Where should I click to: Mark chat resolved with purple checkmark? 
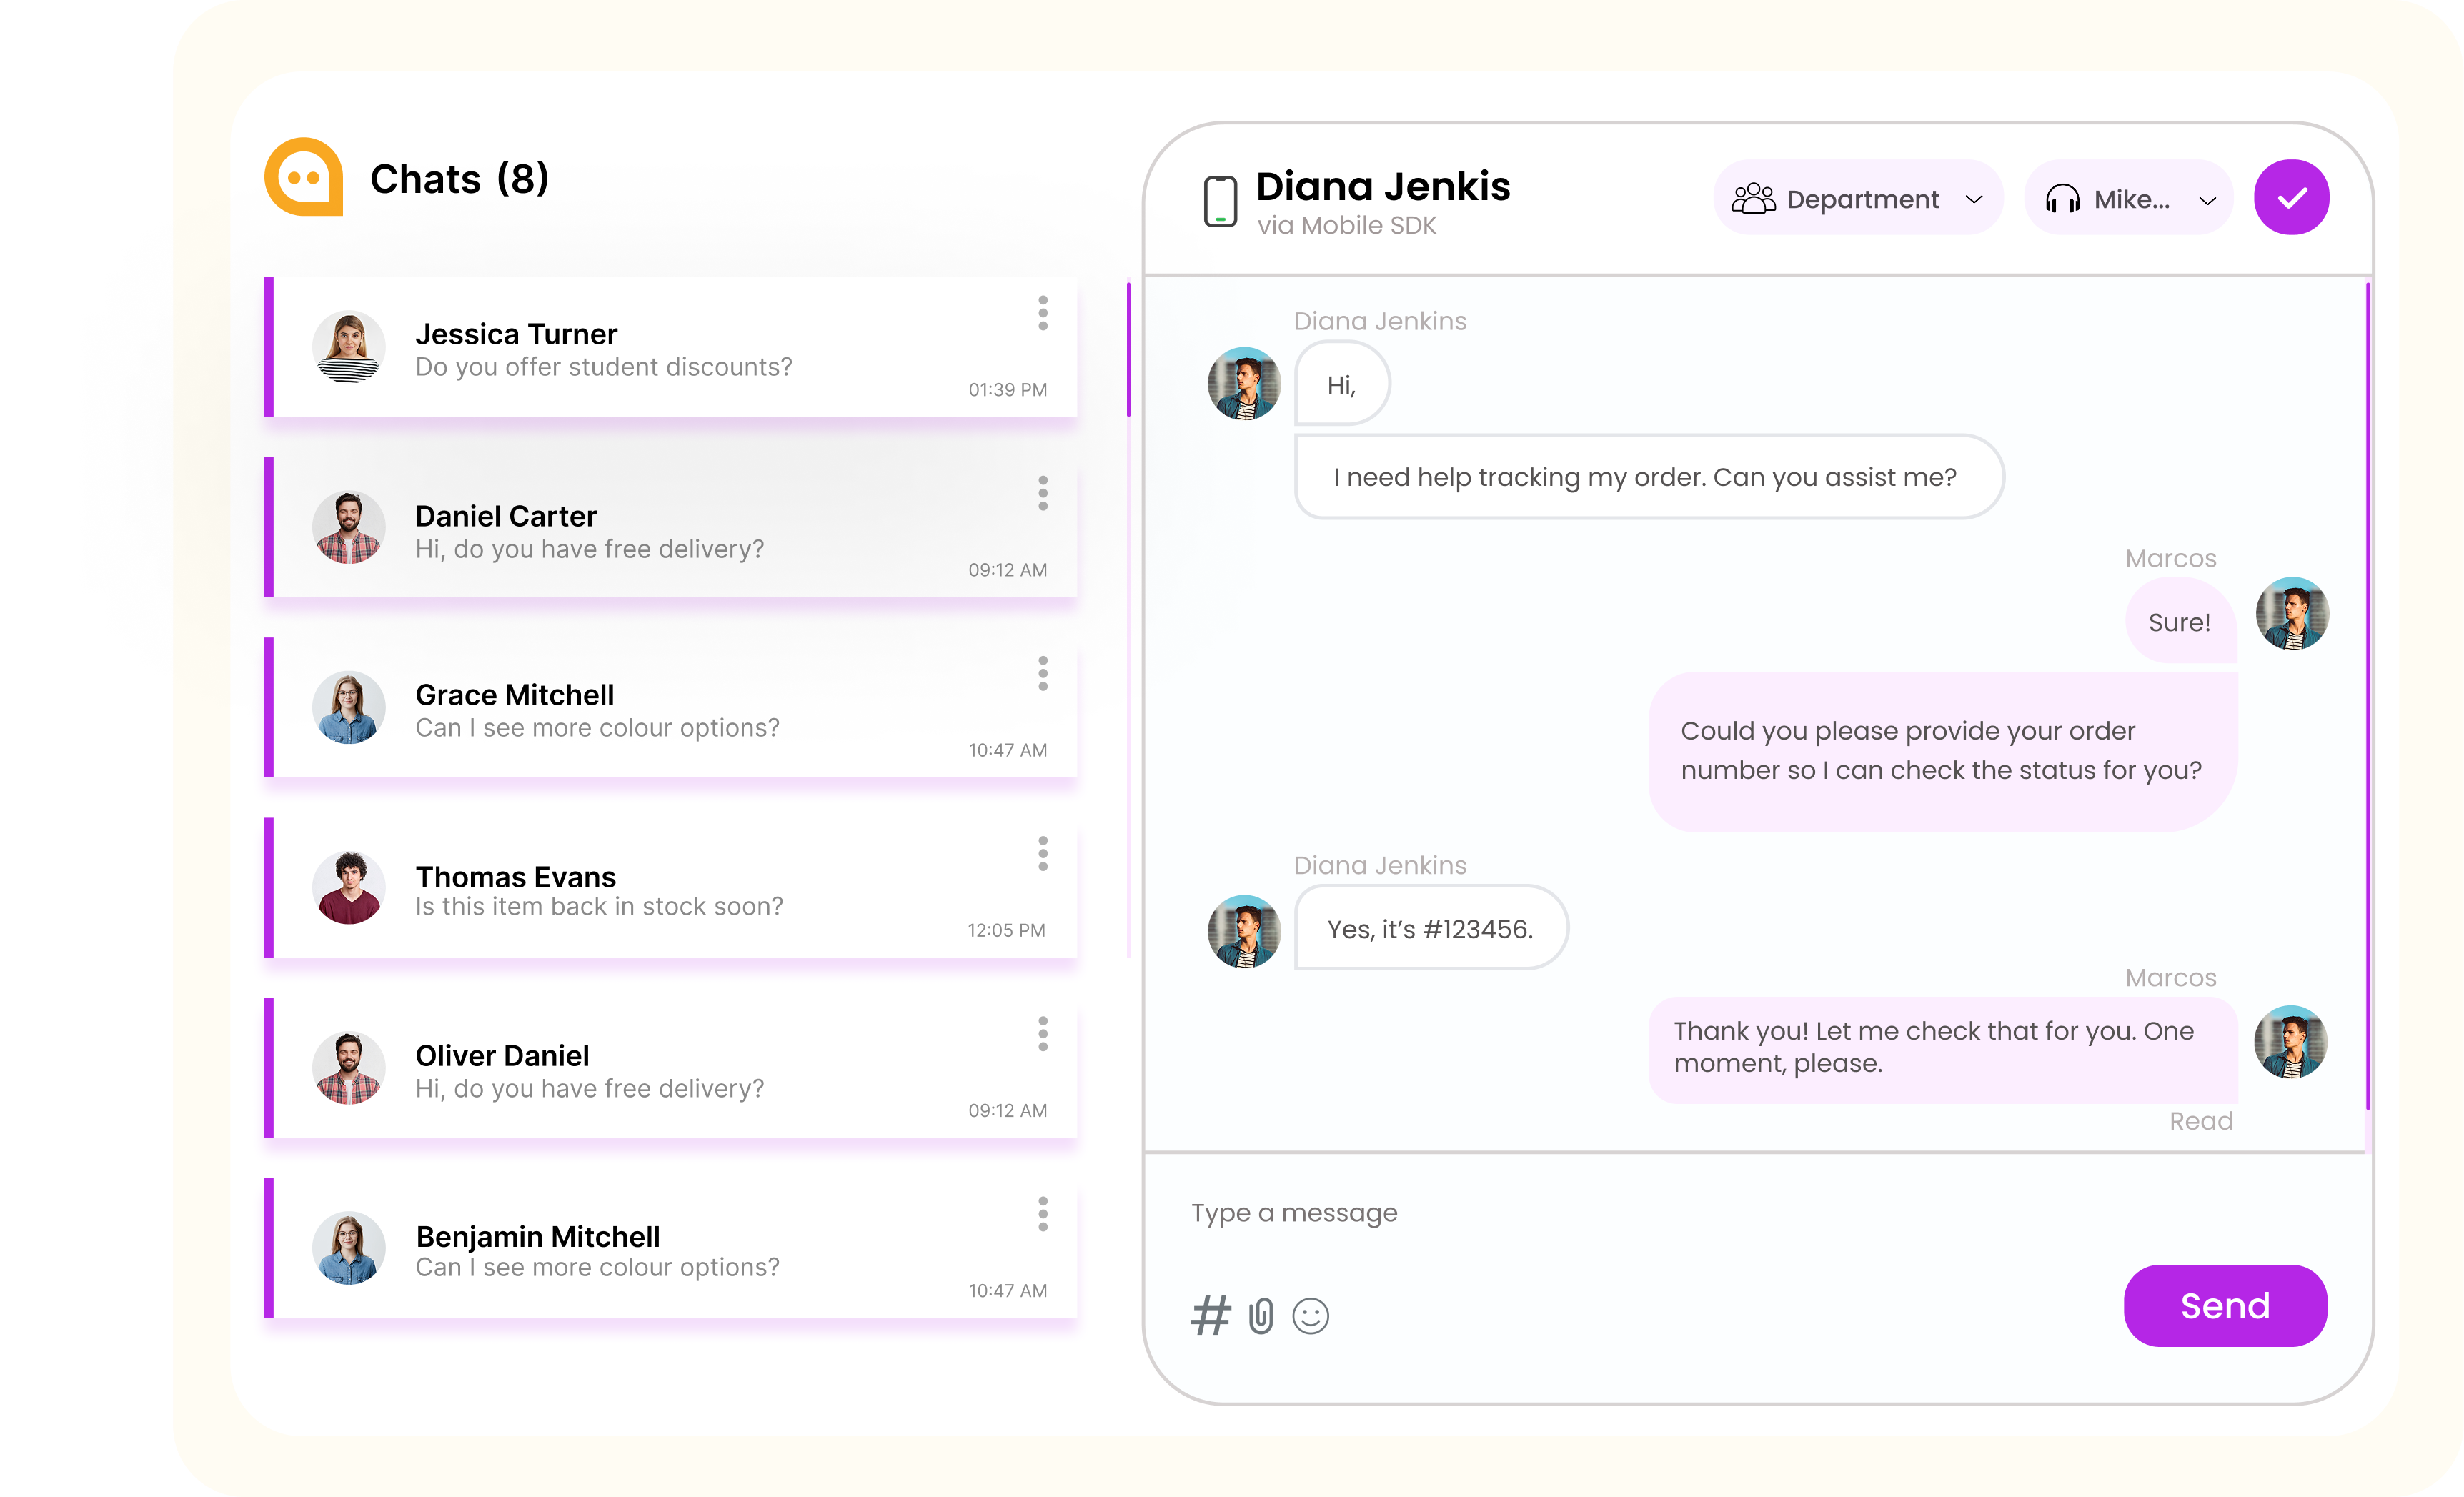tap(2291, 198)
